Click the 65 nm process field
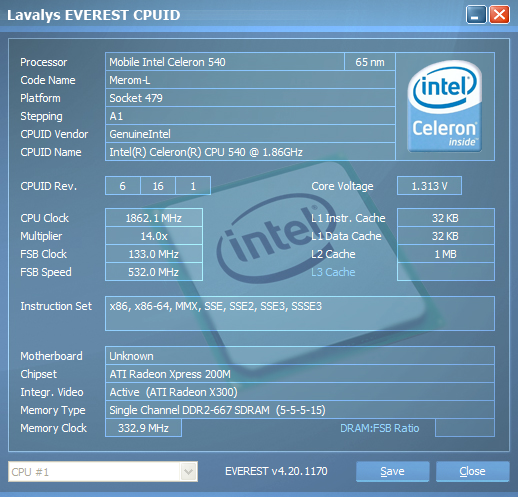518x497 pixels. [370, 62]
